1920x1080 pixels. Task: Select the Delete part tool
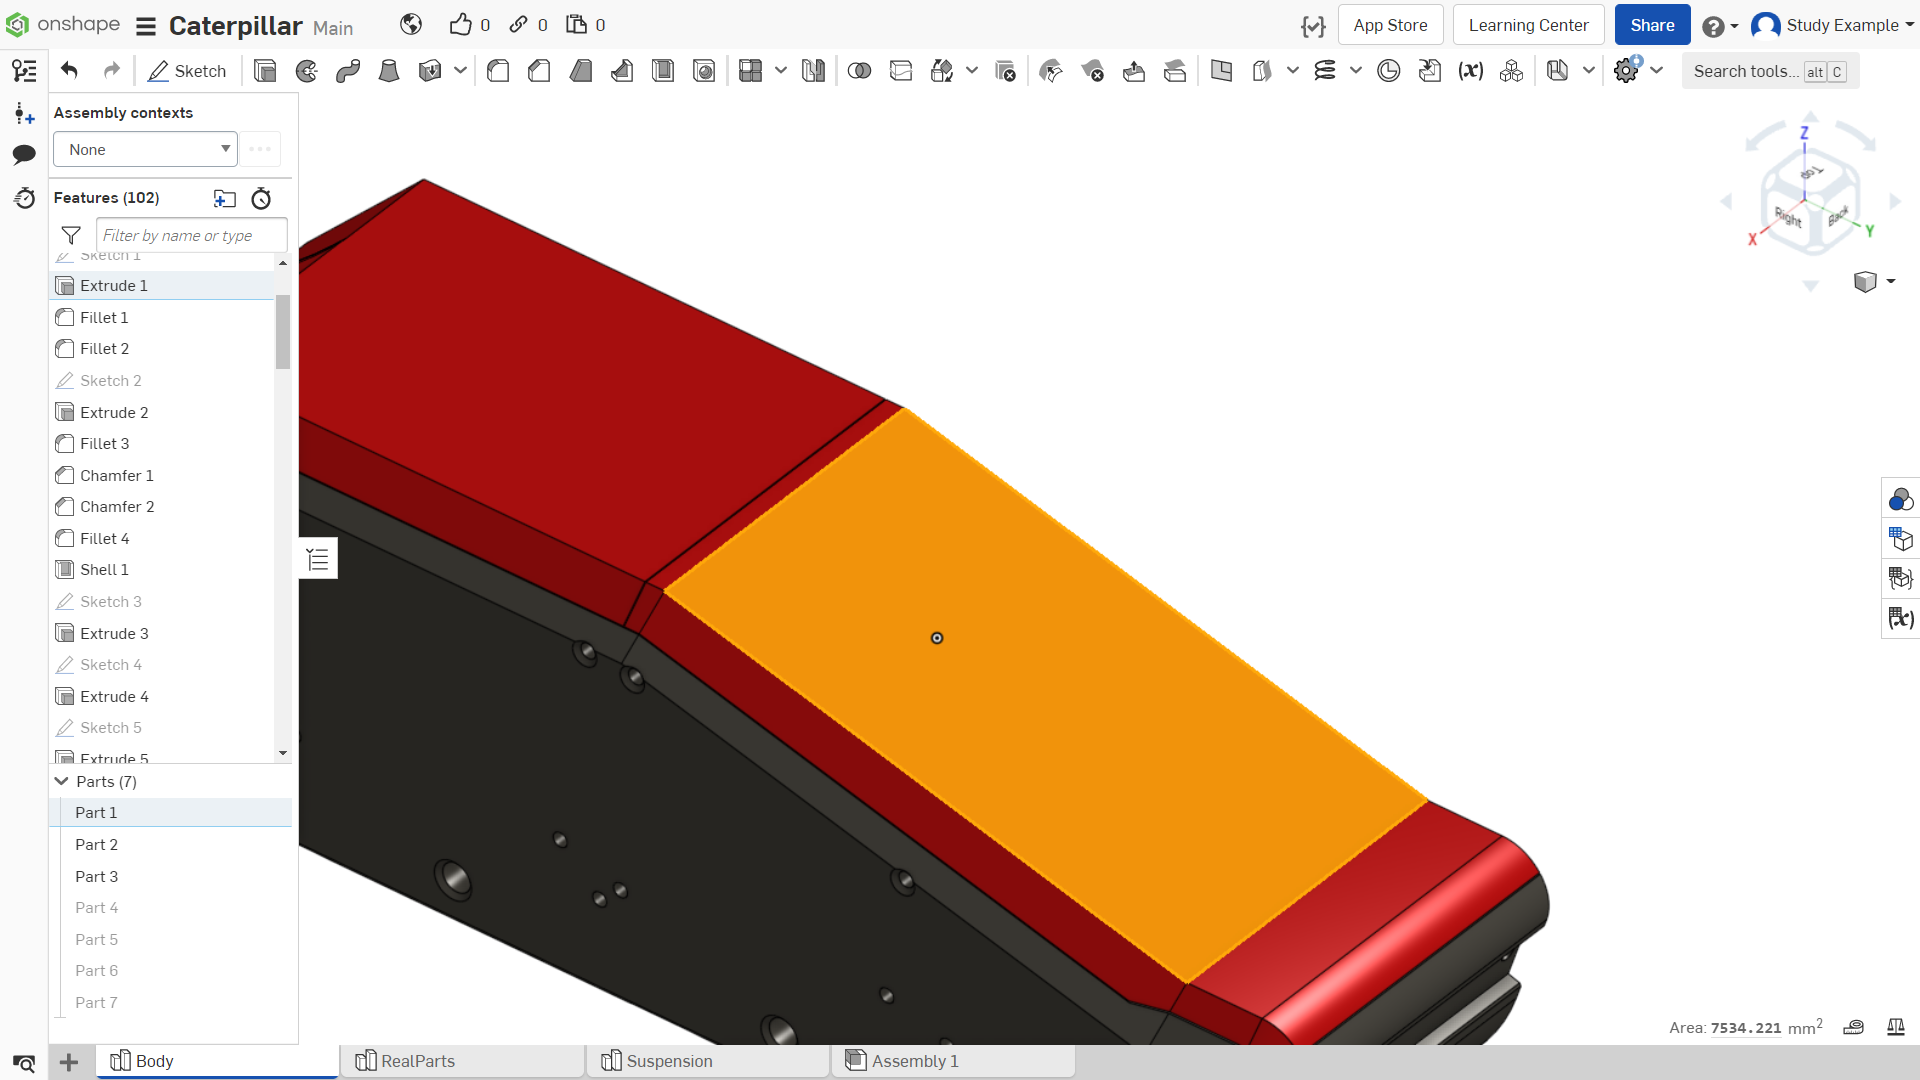[x=1005, y=71]
